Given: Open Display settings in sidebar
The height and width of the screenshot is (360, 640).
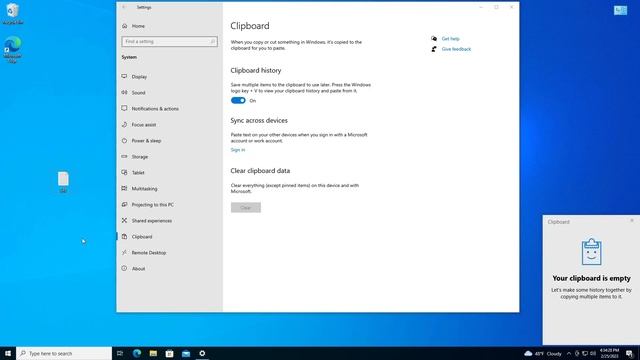Looking at the screenshot, I should (x=139, y=77).
